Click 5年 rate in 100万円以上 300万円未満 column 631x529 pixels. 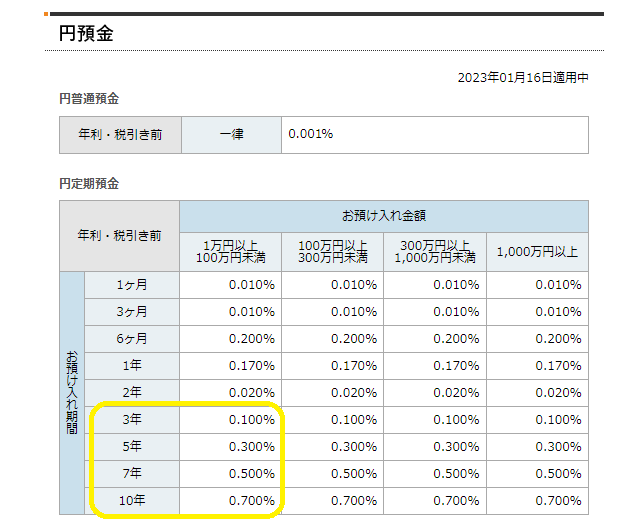(354, 447)
